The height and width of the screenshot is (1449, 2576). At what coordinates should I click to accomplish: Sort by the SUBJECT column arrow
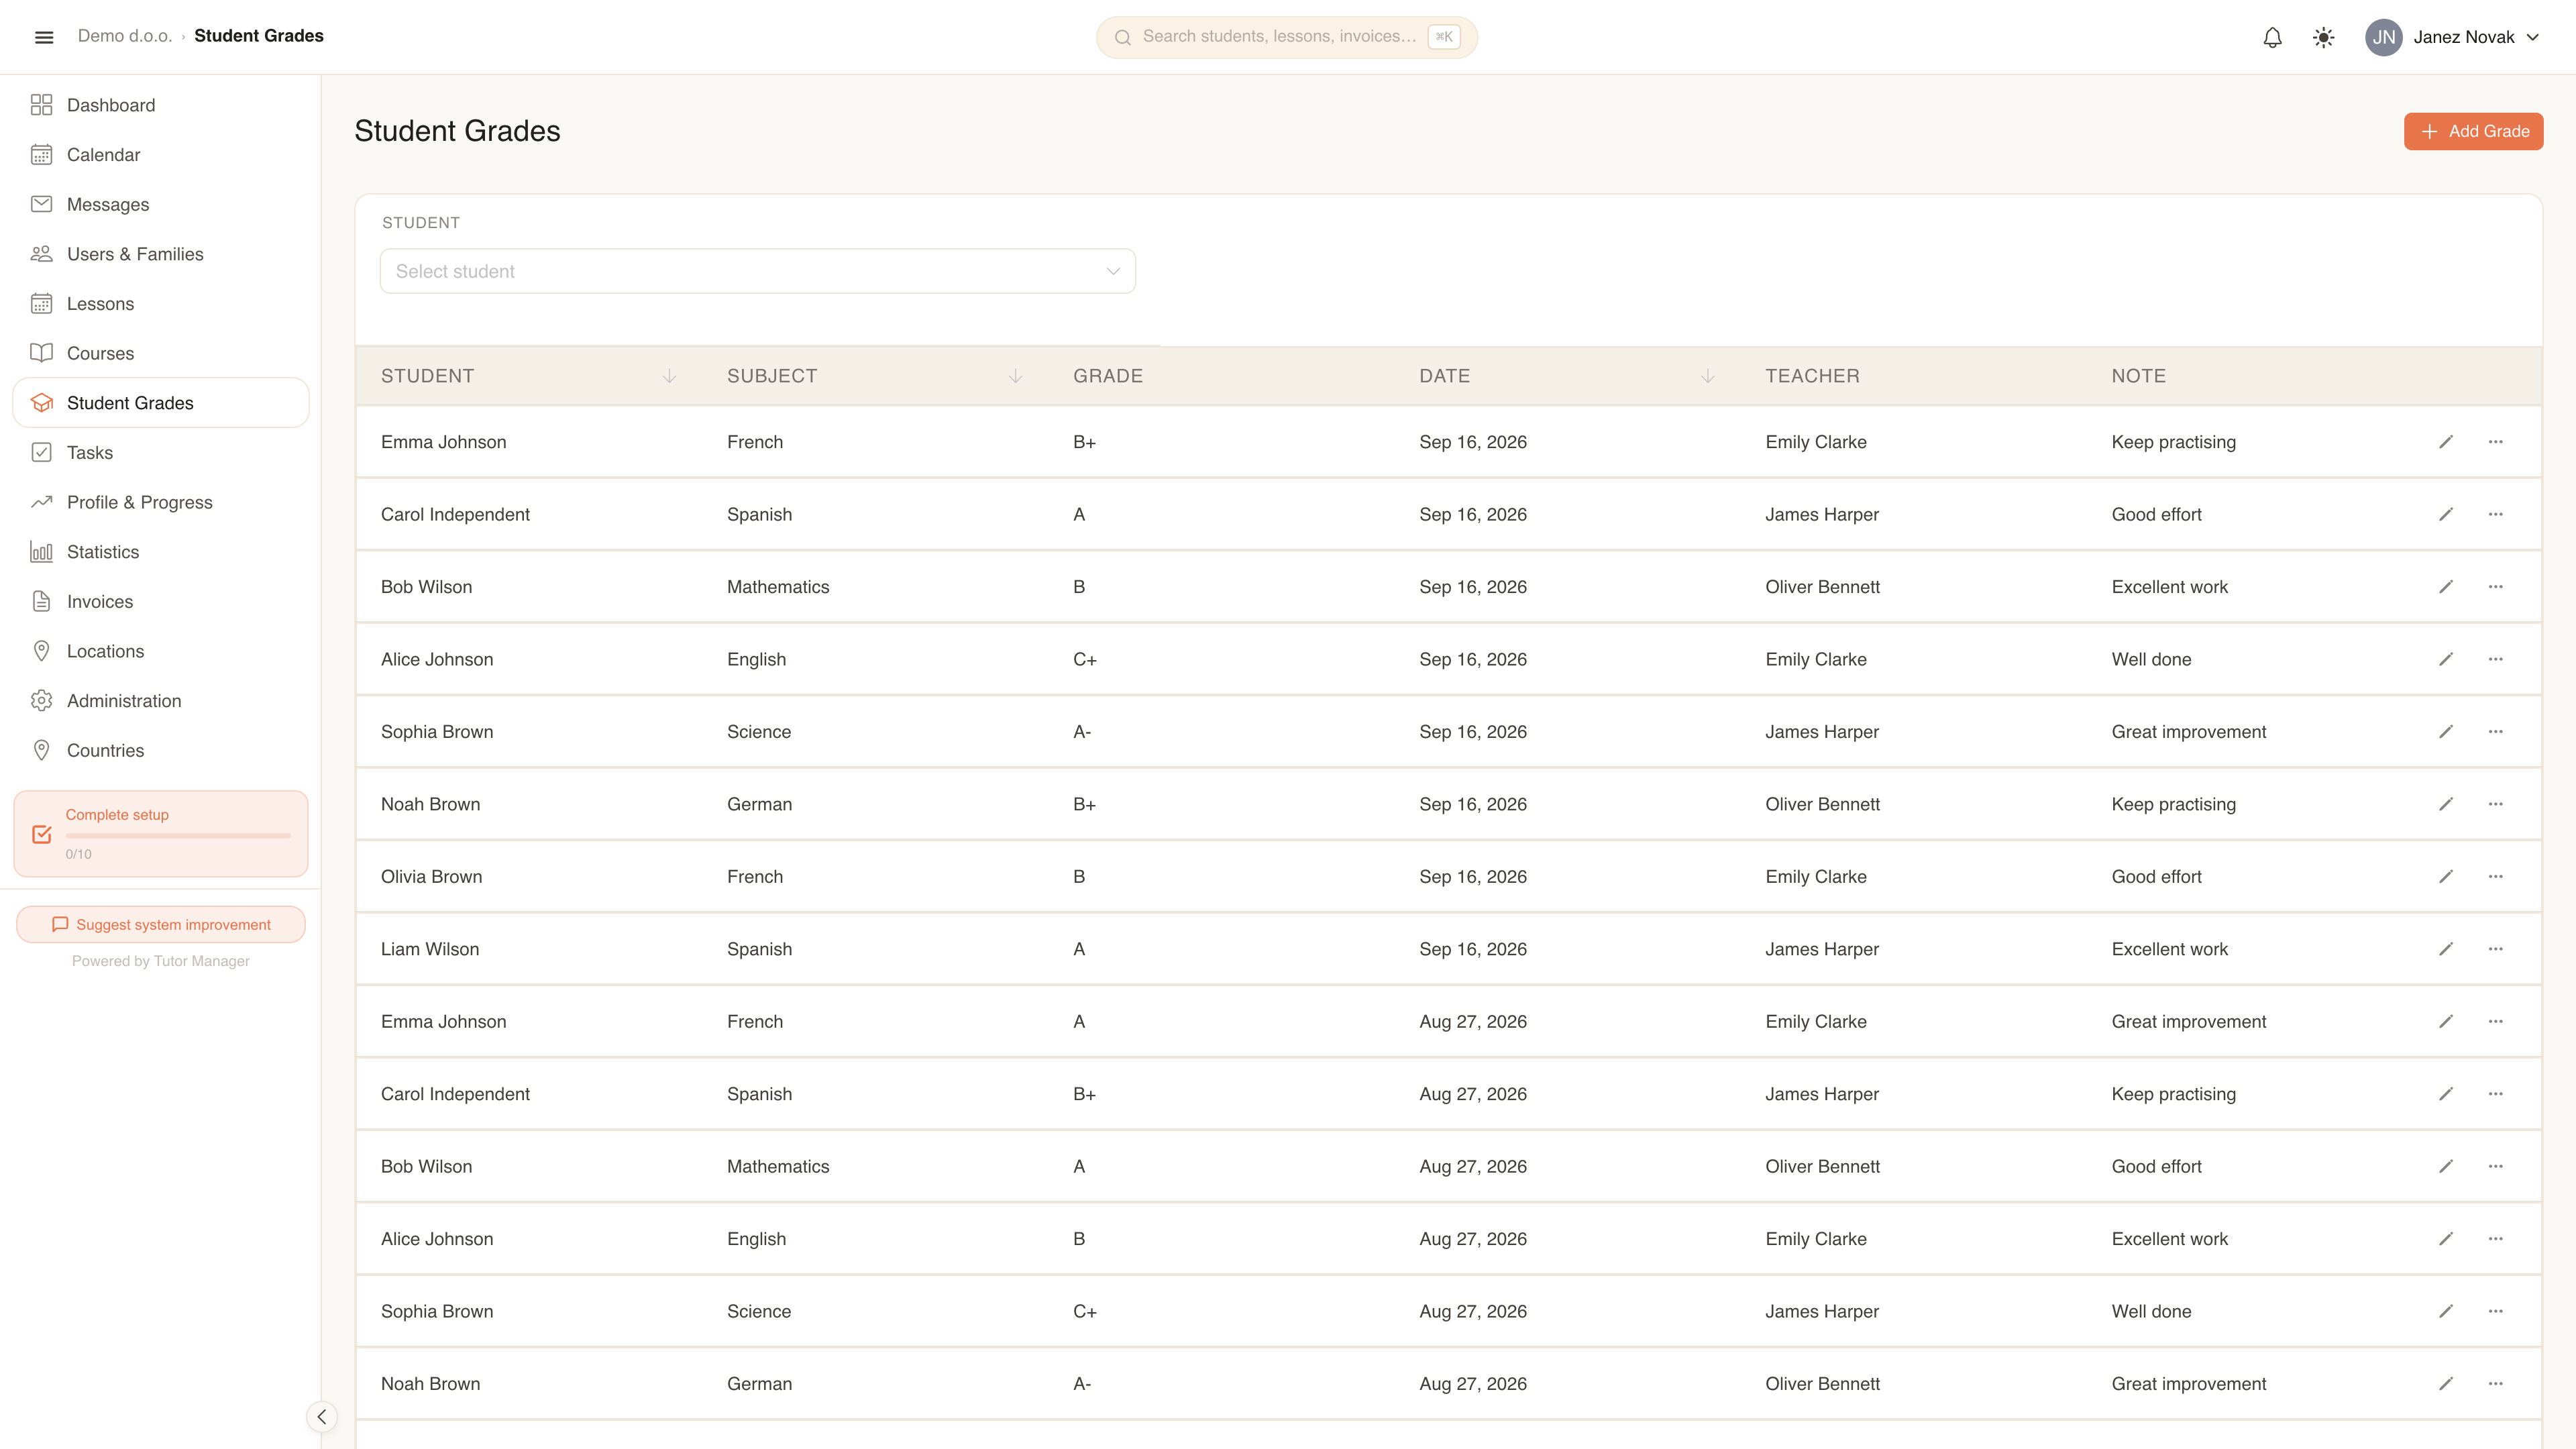click(x=1015, y=376)
